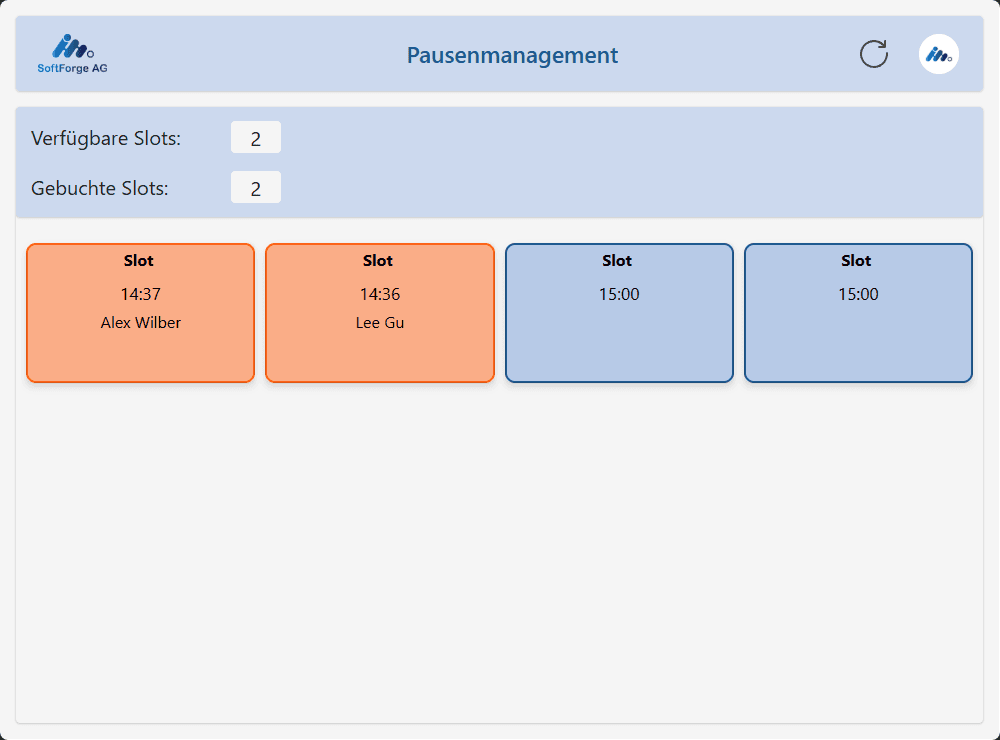Click the Gebuchte Slots label
Viewport: 1000px width, 740px height.
pos(99,188)
